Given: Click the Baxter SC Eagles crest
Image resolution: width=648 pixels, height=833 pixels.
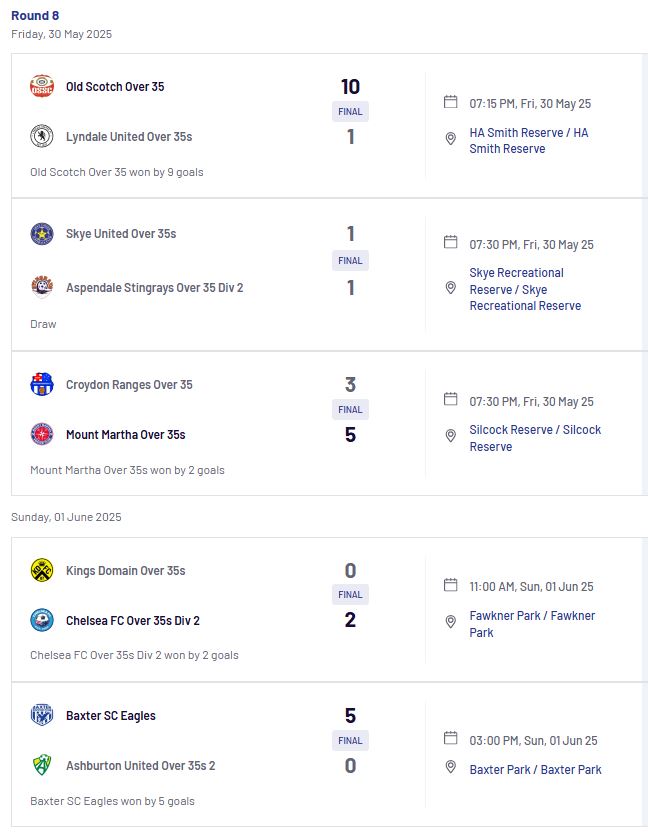Looking at the screenshot, I should click(x=42, y=715).
